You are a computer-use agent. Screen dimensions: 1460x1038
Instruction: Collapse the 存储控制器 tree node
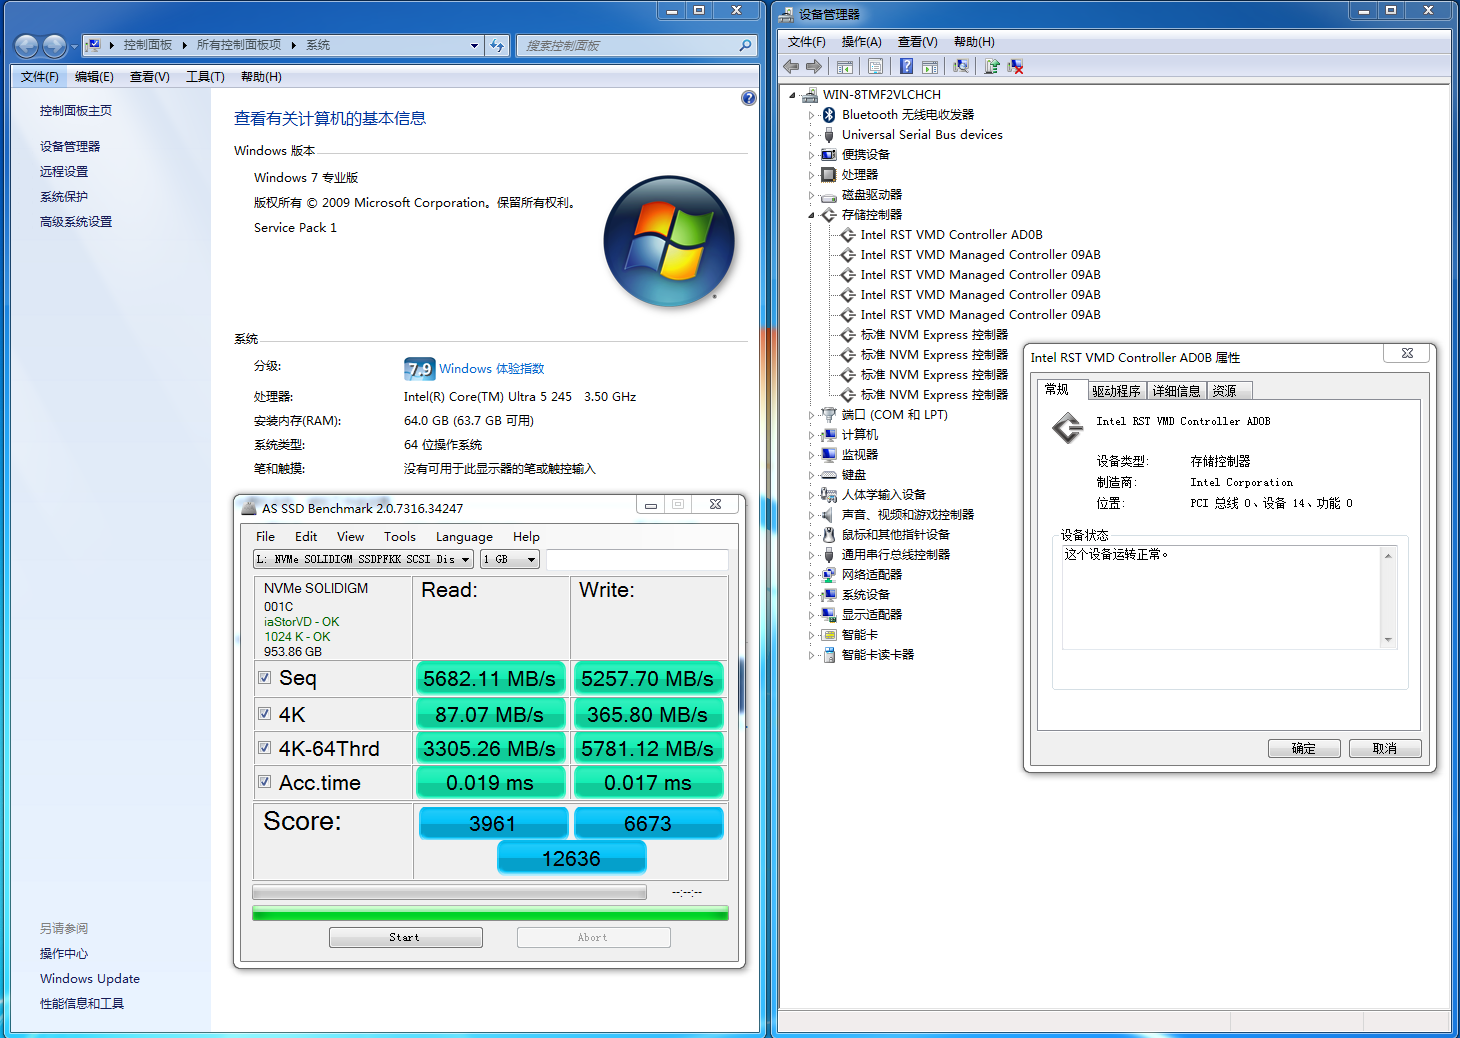pos(811,215)
